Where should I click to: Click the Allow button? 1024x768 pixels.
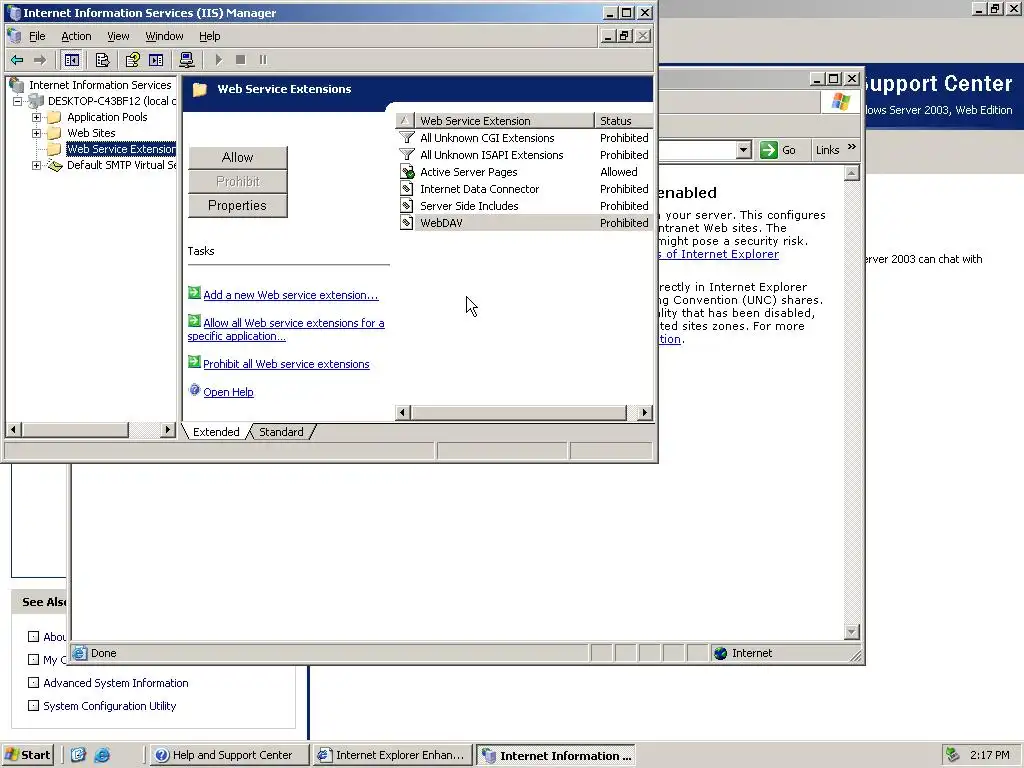238,157
